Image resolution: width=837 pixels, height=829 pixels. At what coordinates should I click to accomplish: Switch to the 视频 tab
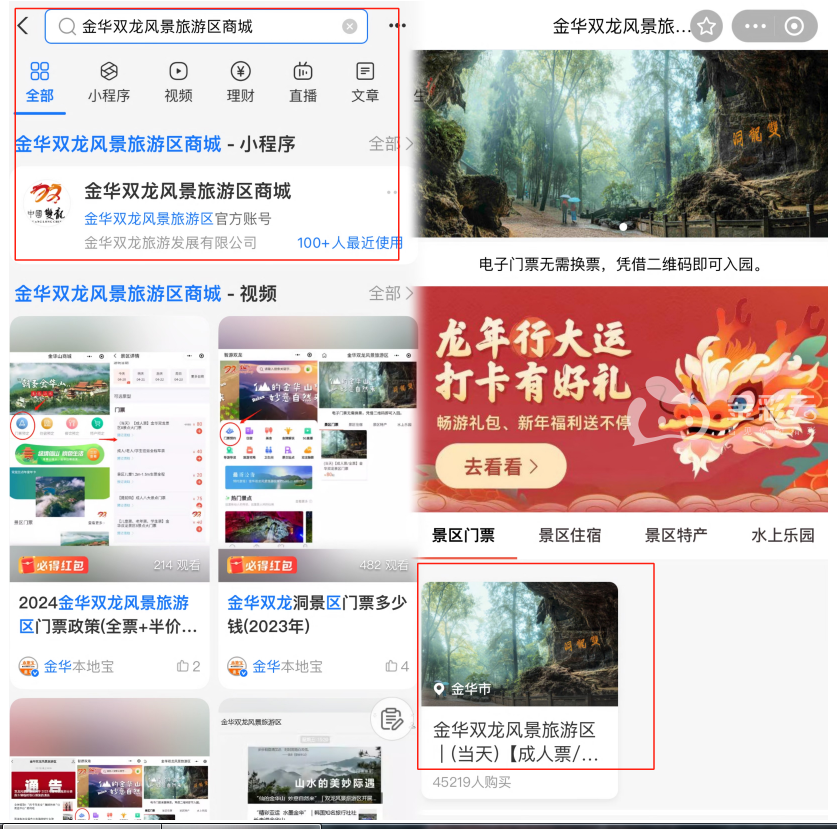point(178,83)
